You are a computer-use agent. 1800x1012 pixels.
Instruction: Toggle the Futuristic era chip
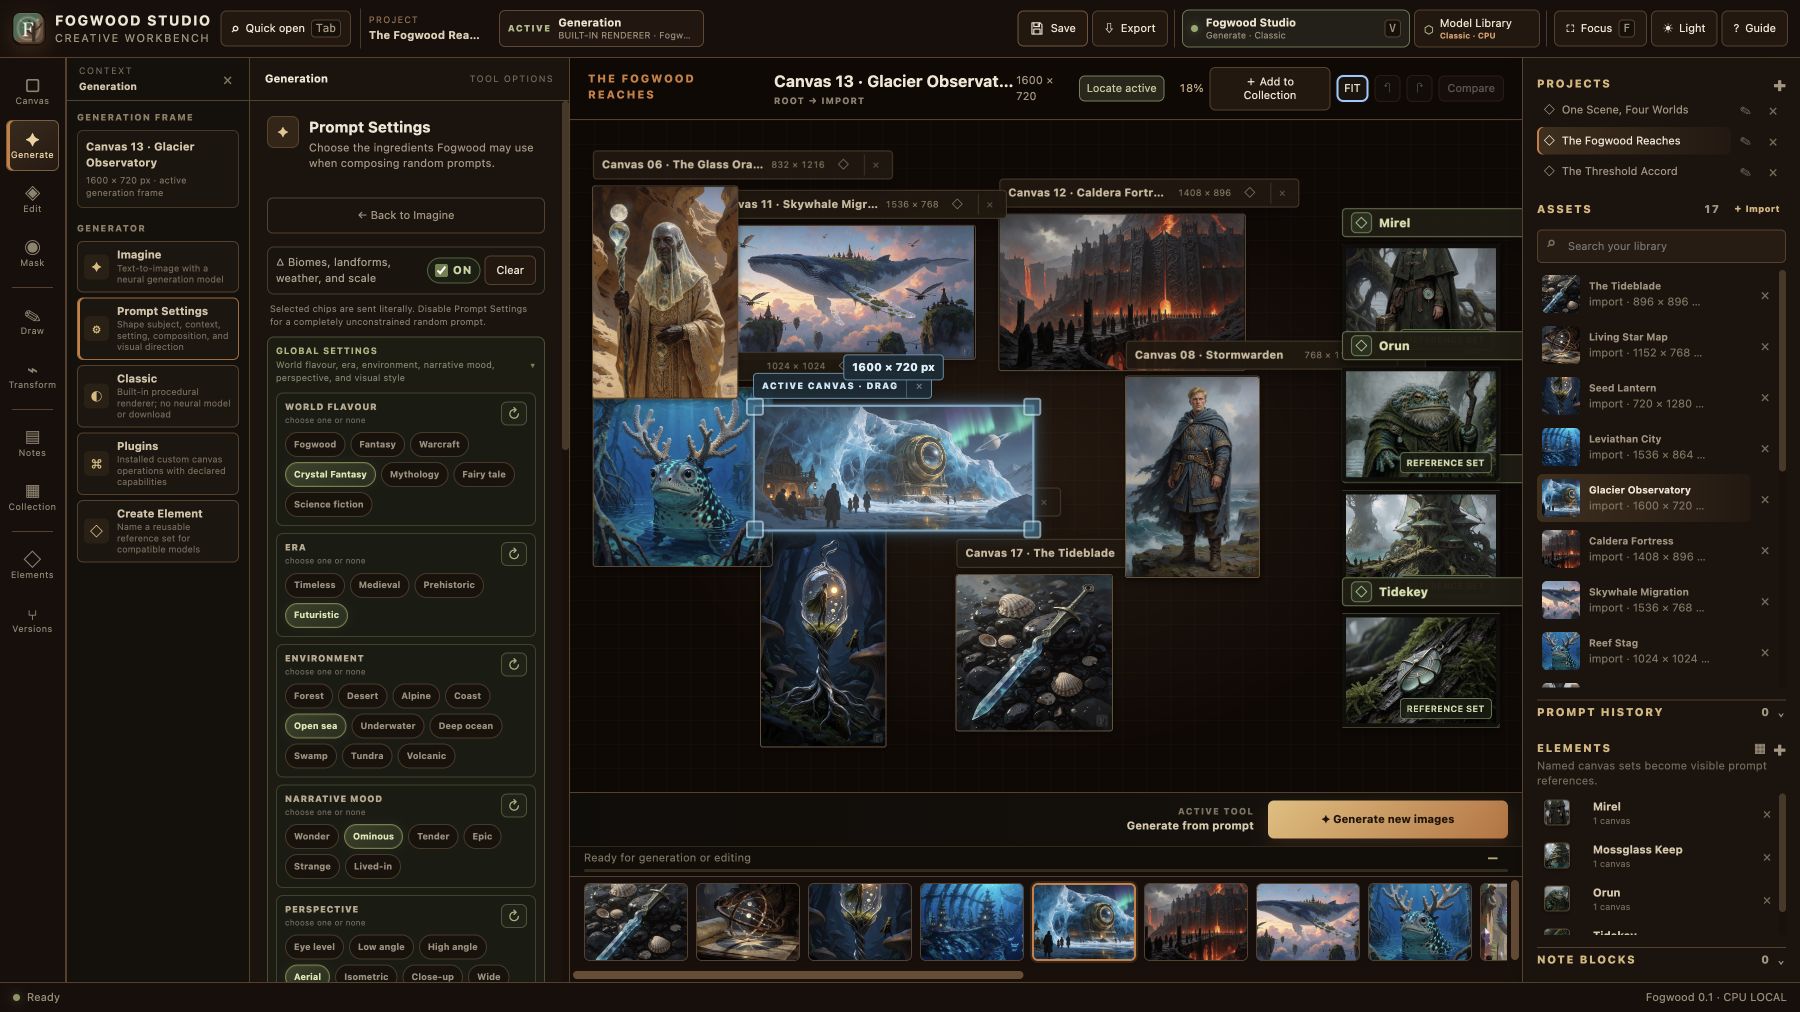[316, 615]
